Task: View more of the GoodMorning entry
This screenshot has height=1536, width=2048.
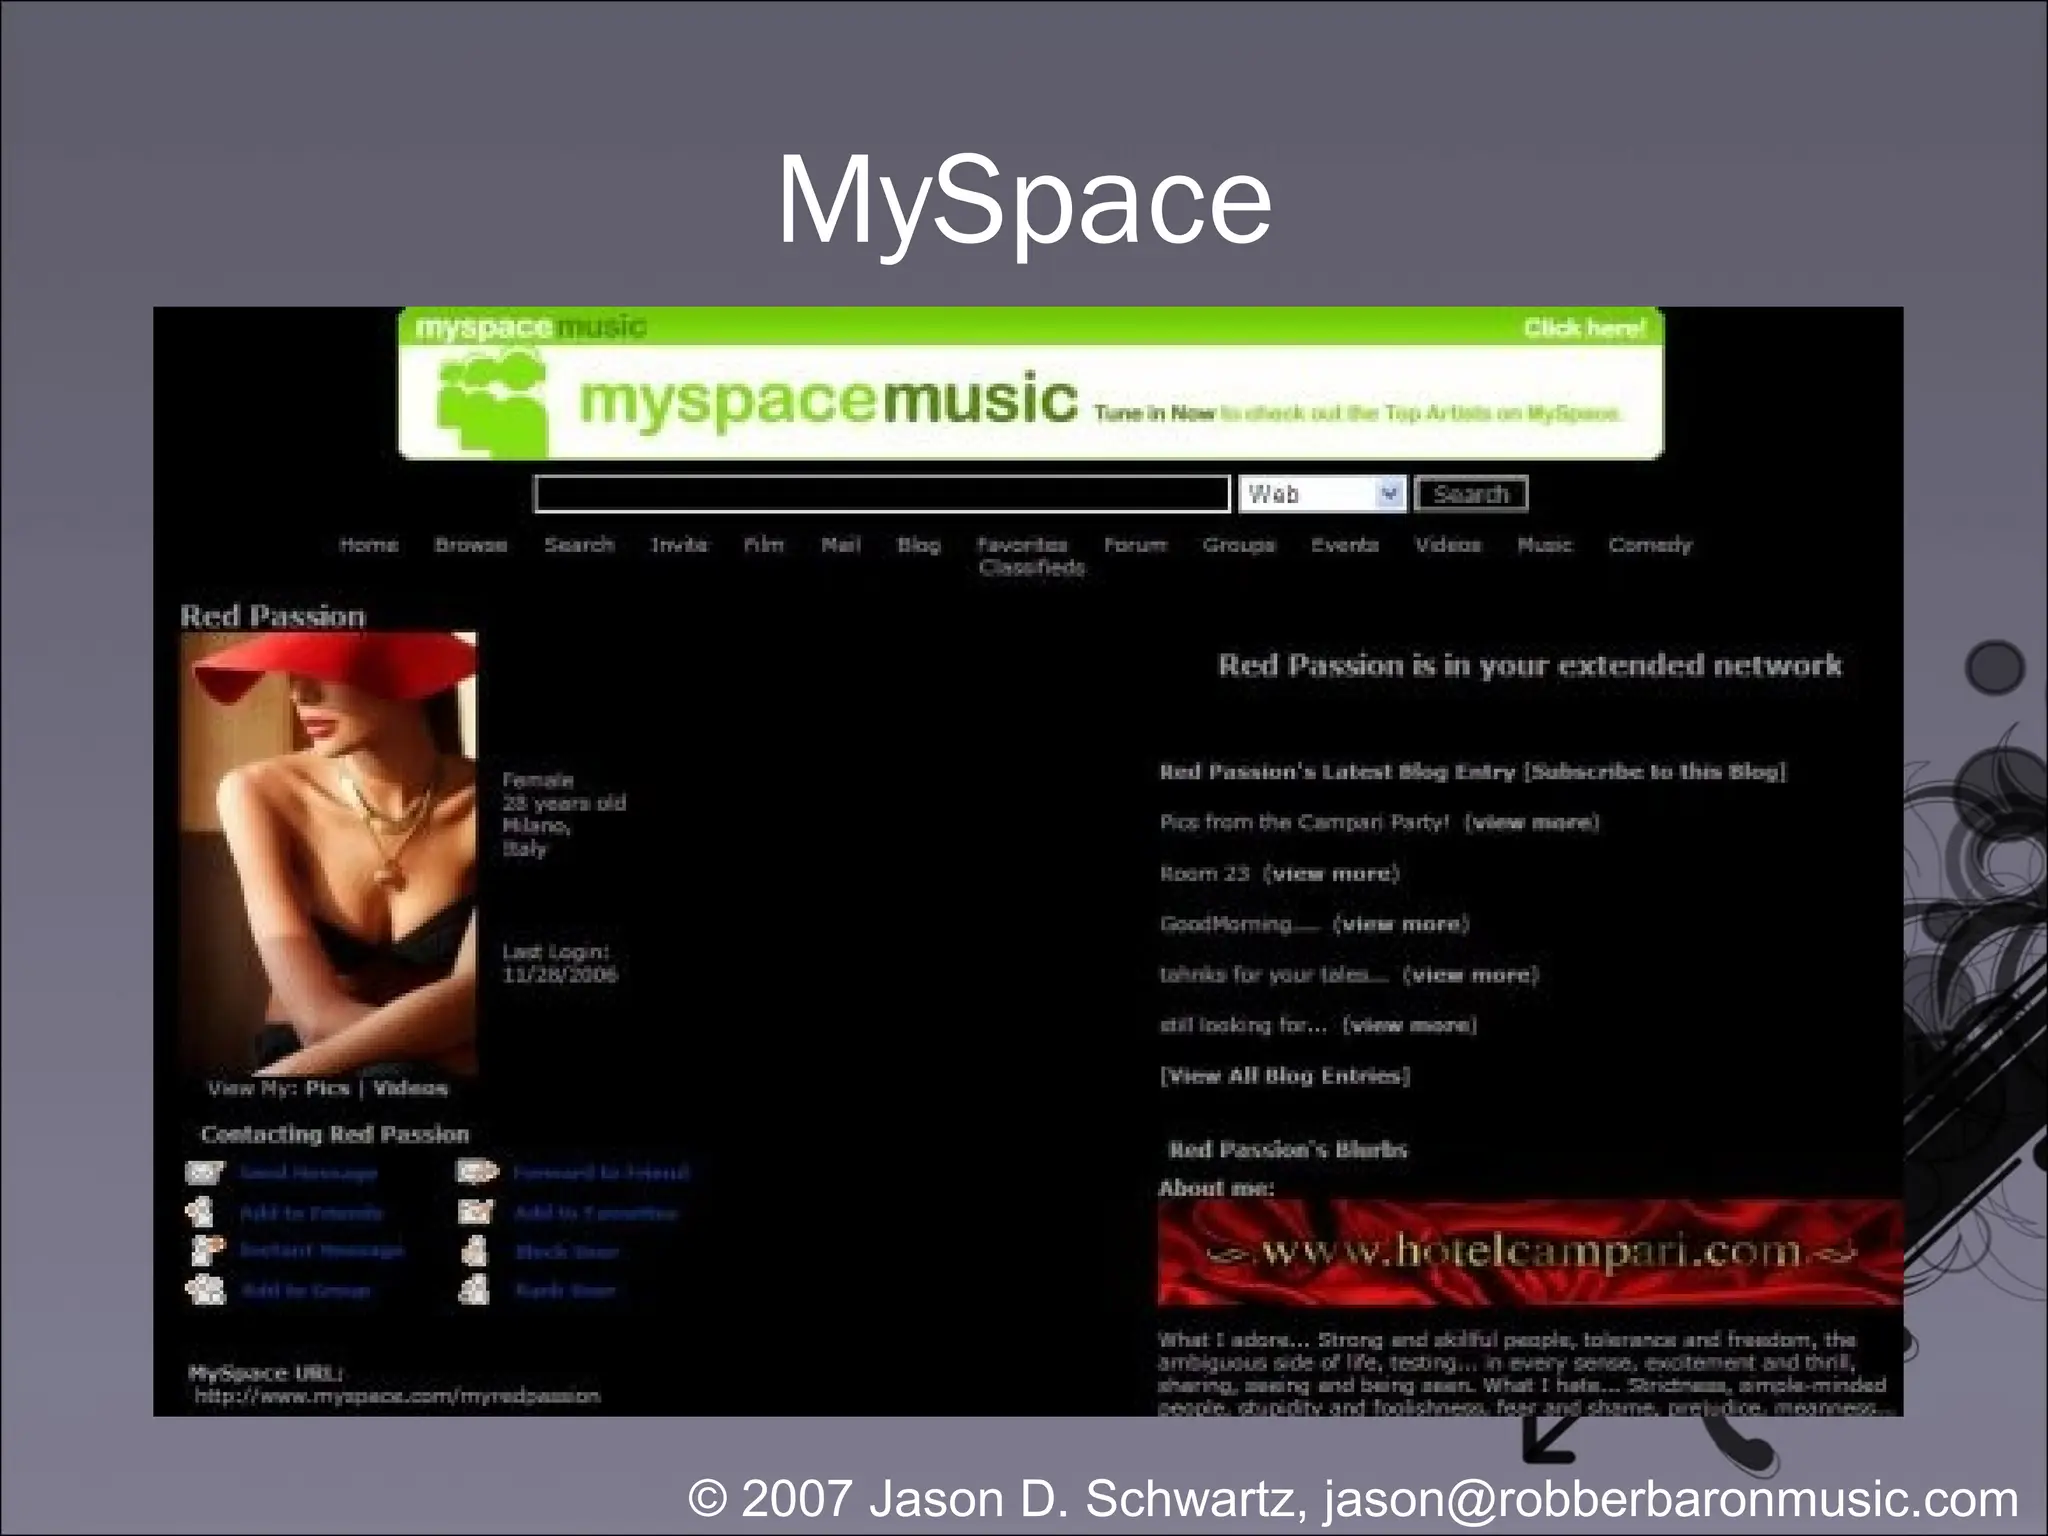Action: click(1401, 924)
